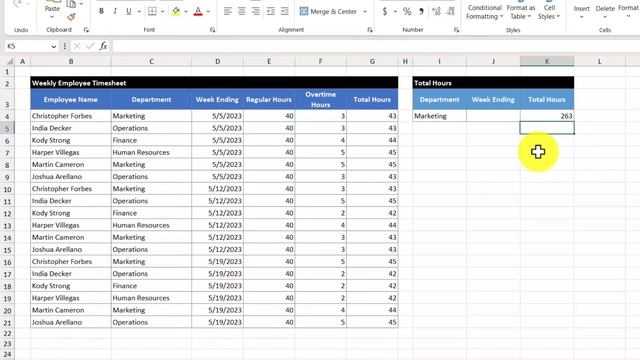Select Finance department cell in row 12
The image size is (640, 360).
151,213
